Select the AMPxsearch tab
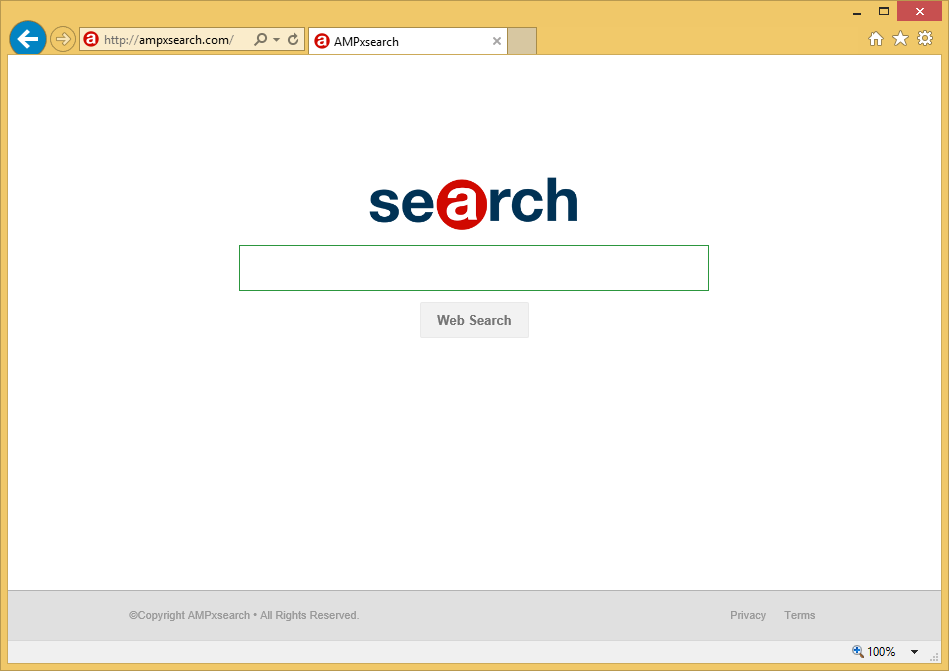 pyautogui.click(x=400, y=41)
